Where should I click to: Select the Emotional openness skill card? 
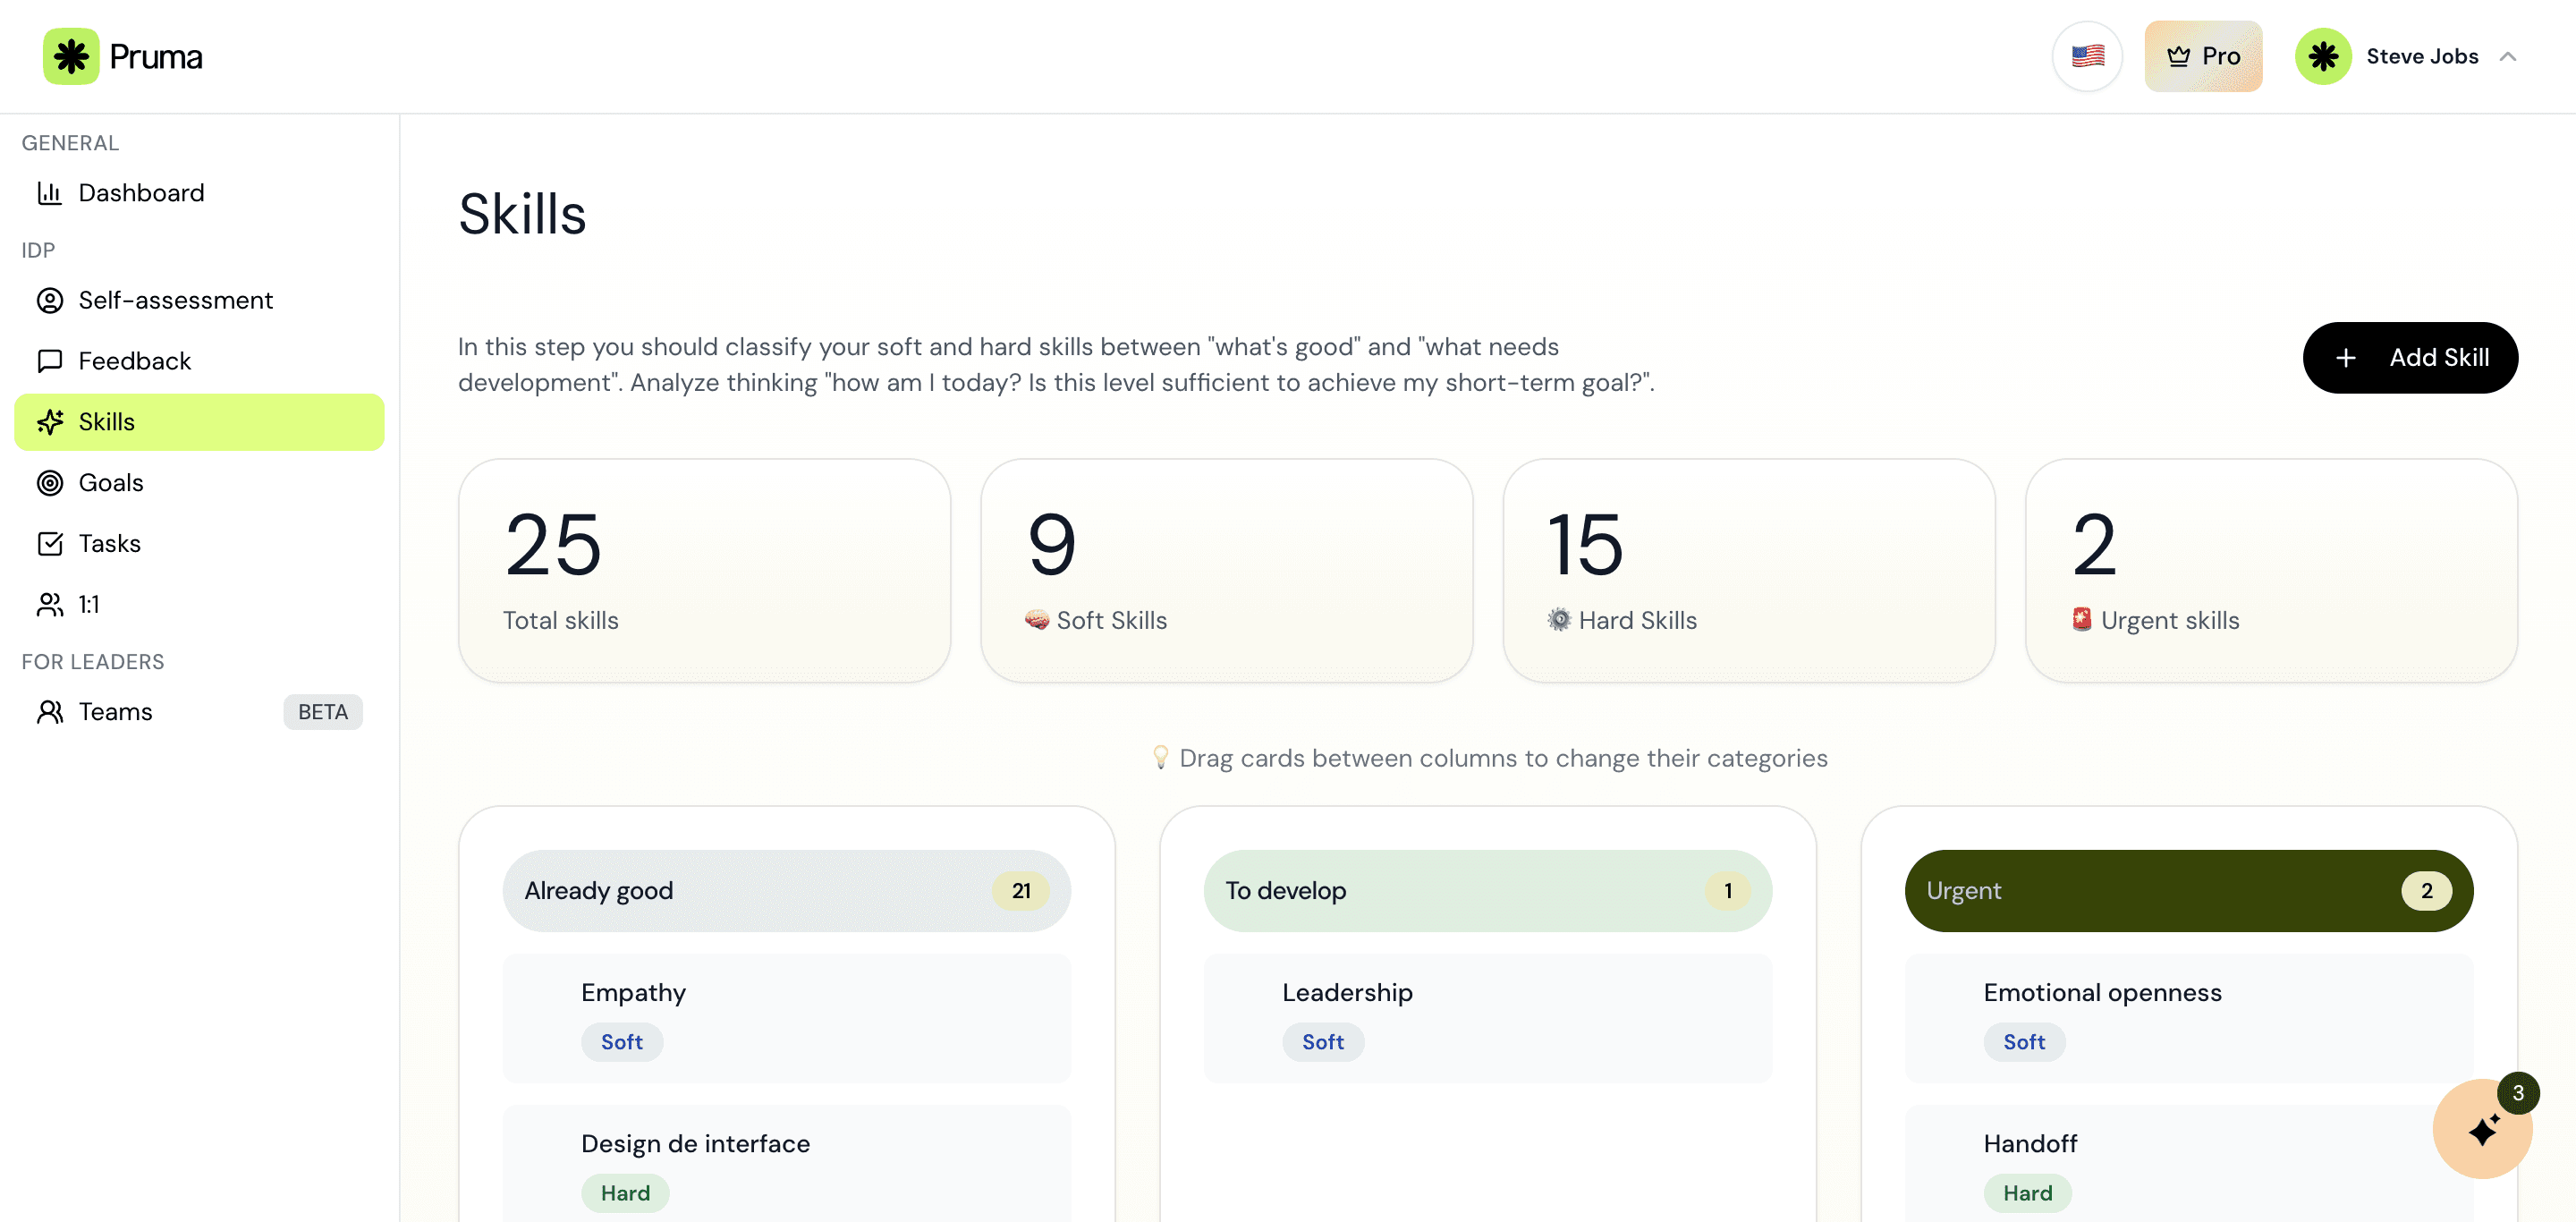pyautogui.click(x=2188, y=1017)
